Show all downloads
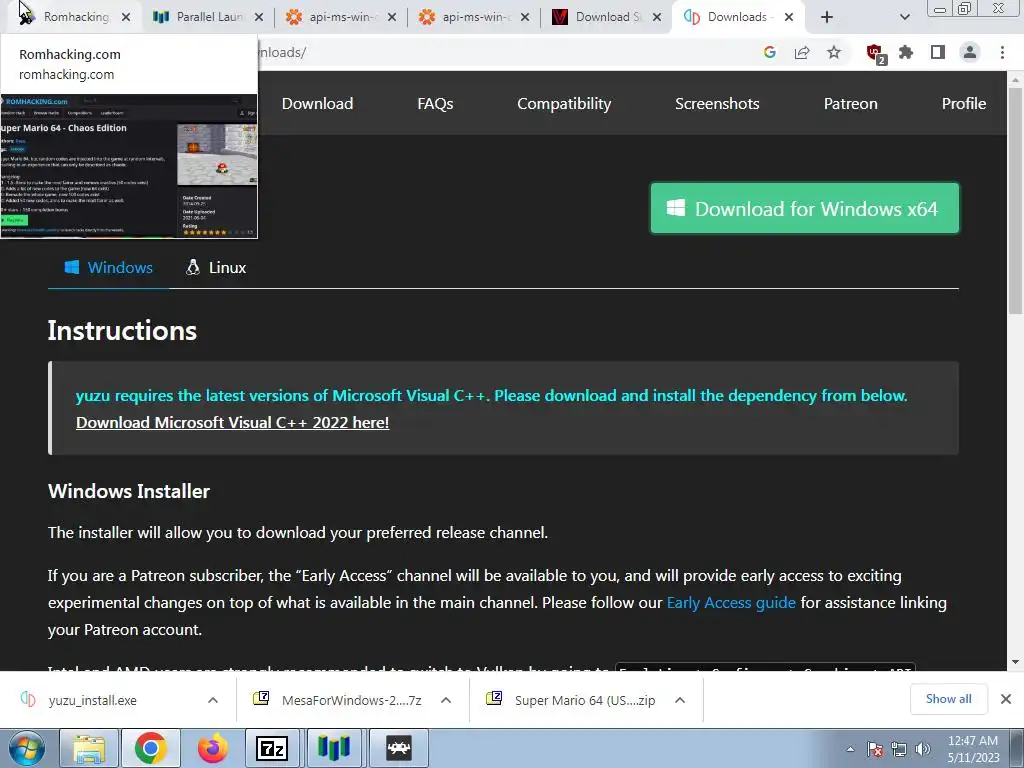Screen dimensions: 1024x768 [x=948, y=699]
